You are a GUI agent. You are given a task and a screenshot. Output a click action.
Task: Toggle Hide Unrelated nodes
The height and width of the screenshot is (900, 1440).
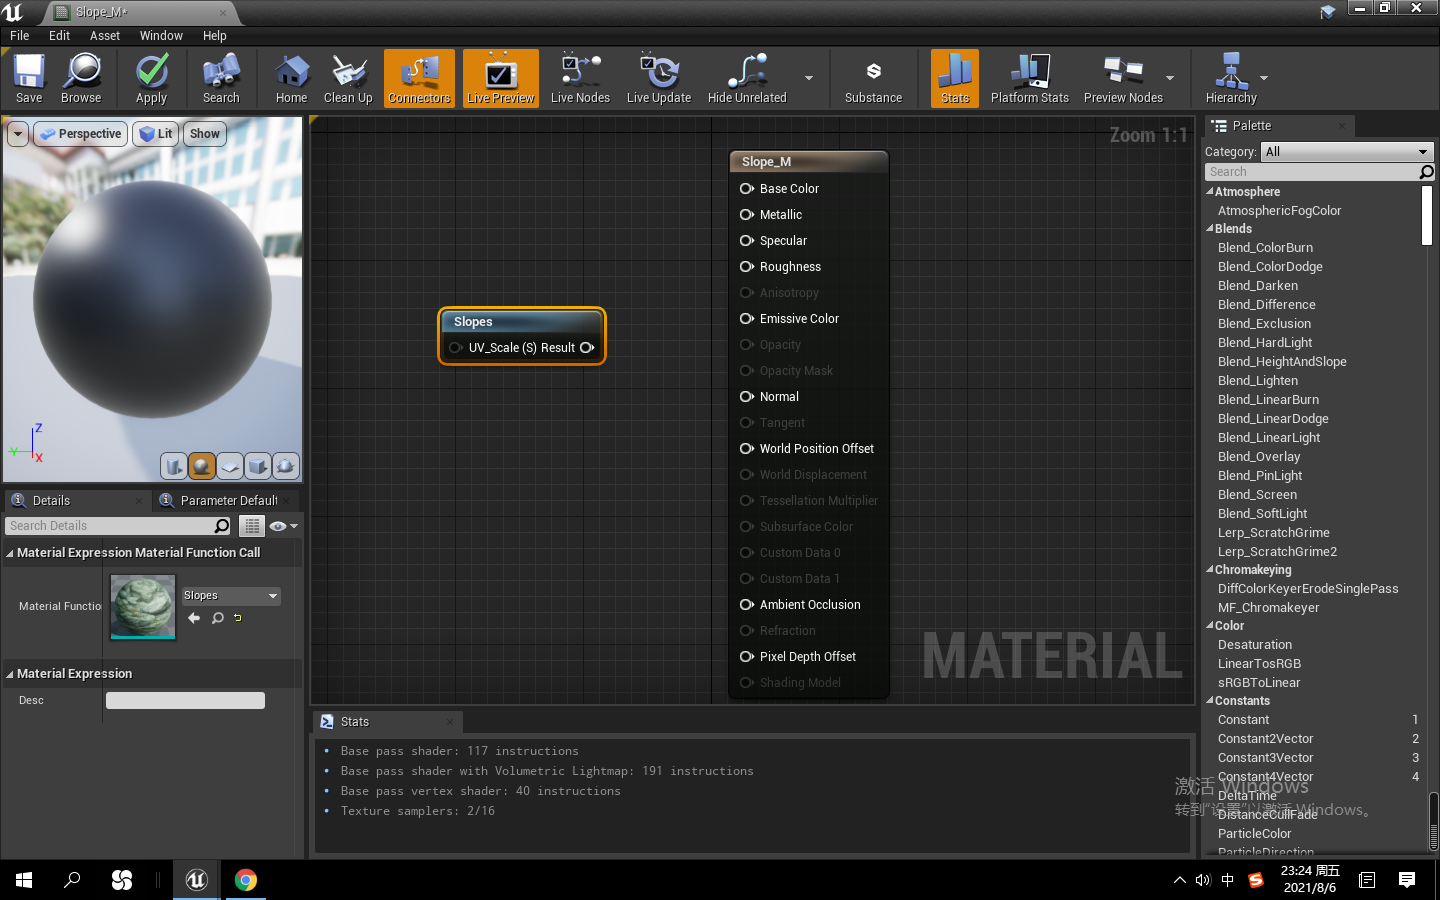(x=745, y=78)
